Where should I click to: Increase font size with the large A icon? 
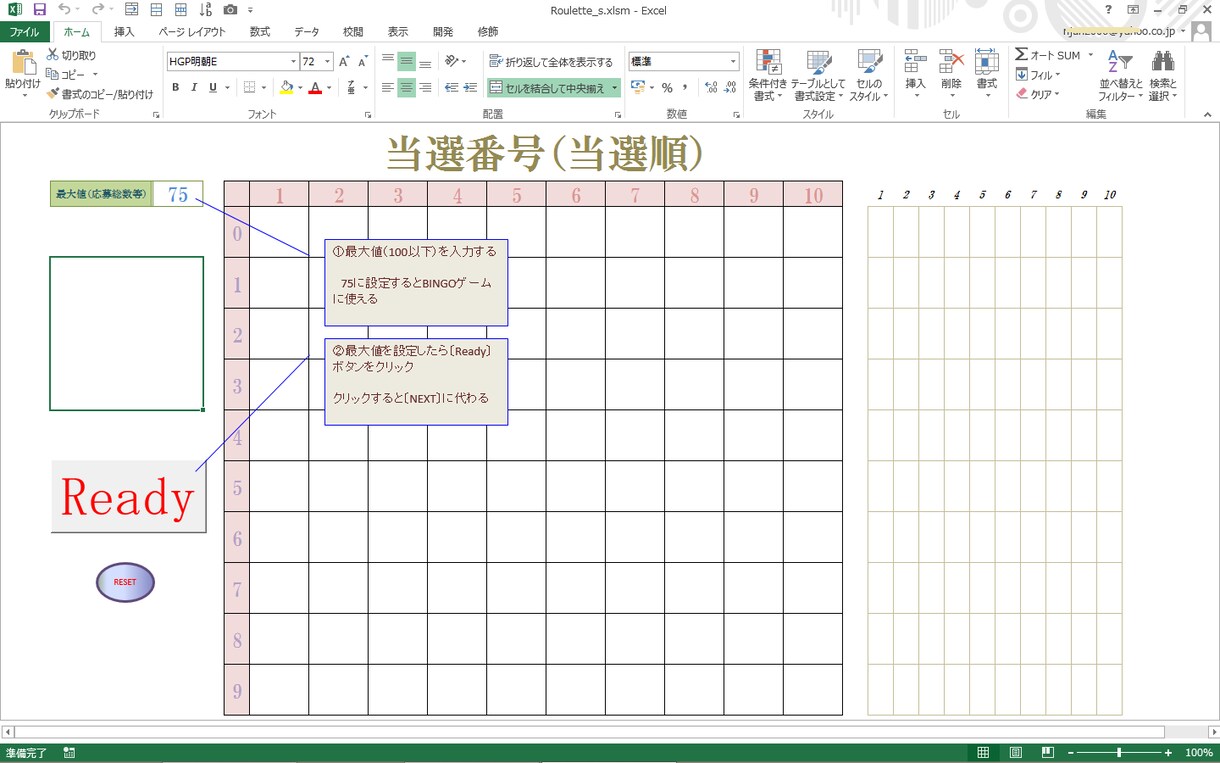coord(344,61)
